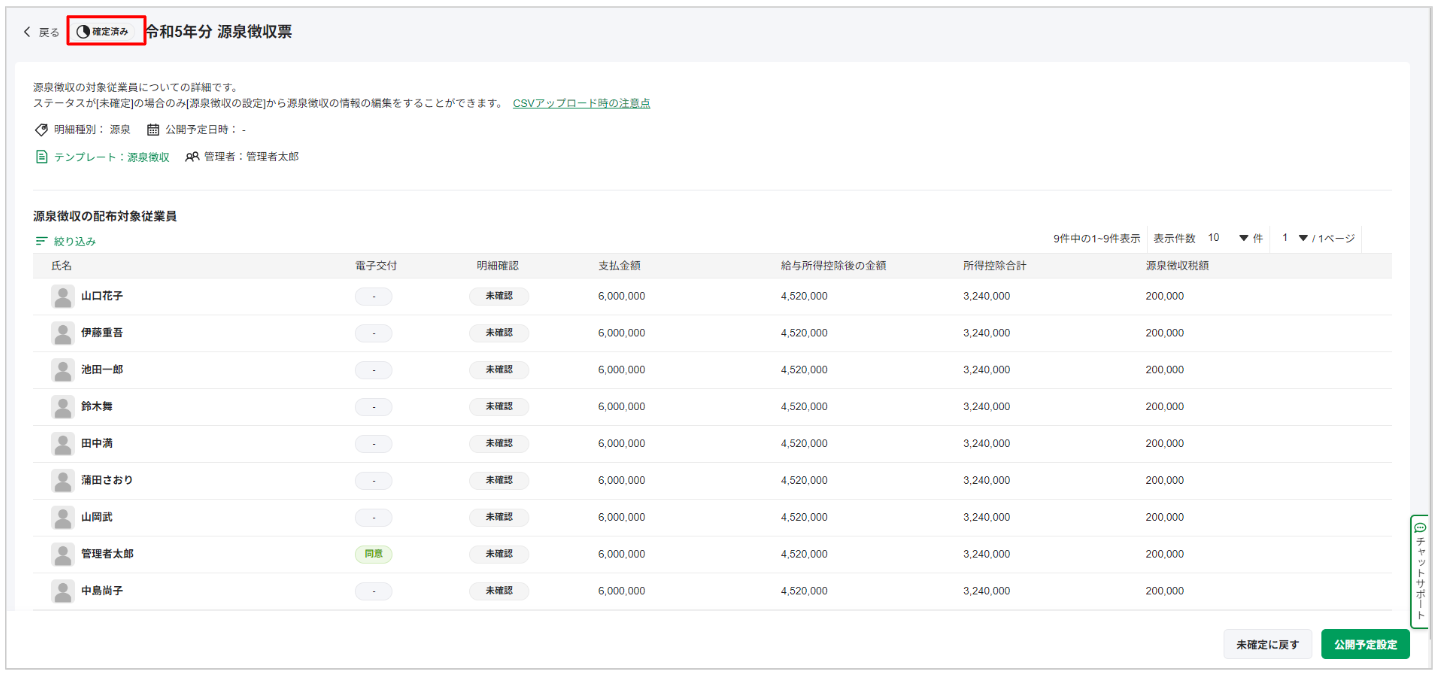Screen dimensions: 1436x676
Task: Expand the 表示件数 10 dropdown
Action: [x=1244, y=238]
